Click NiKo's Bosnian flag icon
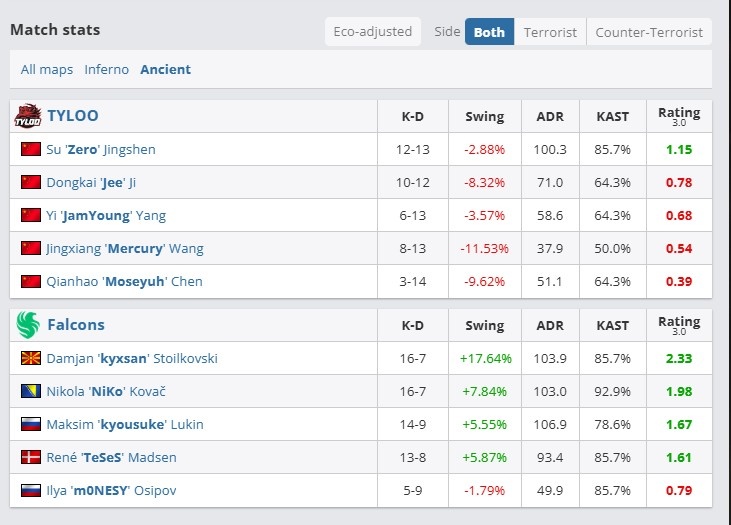This screenshot has width=731, height=525. 30,391
